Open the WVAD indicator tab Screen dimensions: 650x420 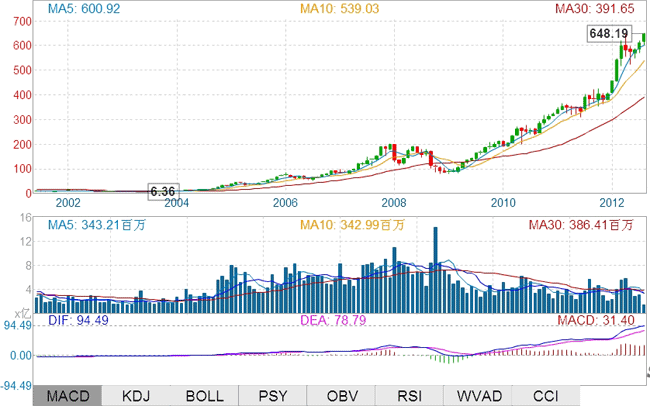pos(477,396)
